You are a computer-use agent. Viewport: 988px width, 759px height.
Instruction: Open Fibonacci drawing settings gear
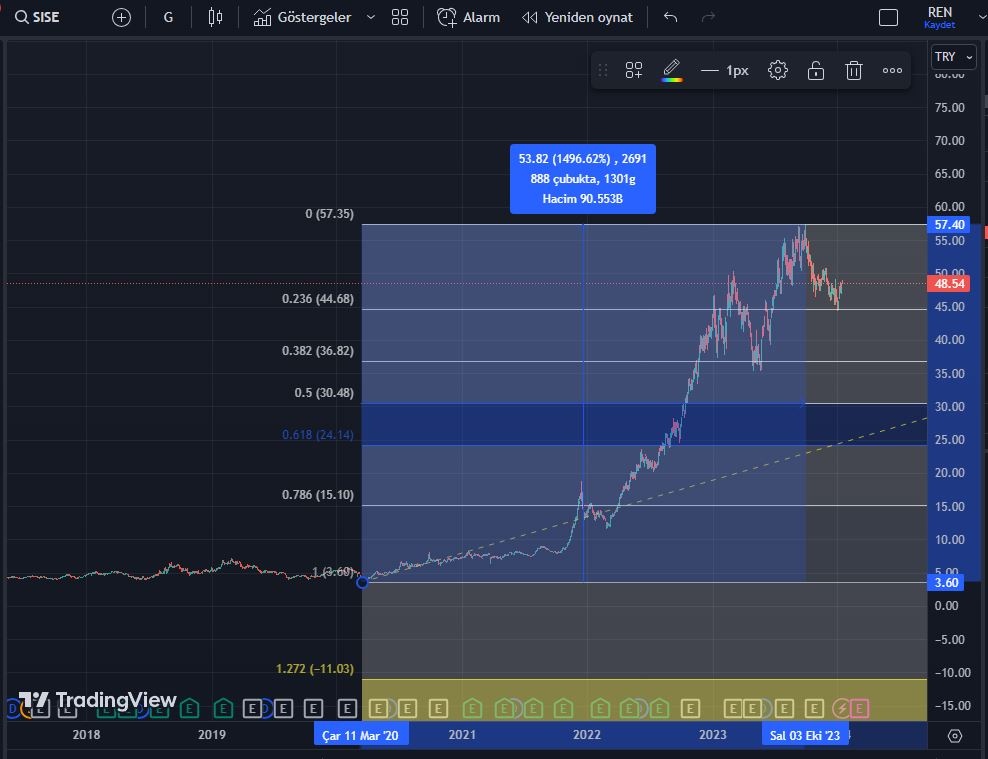click(778, 70)
